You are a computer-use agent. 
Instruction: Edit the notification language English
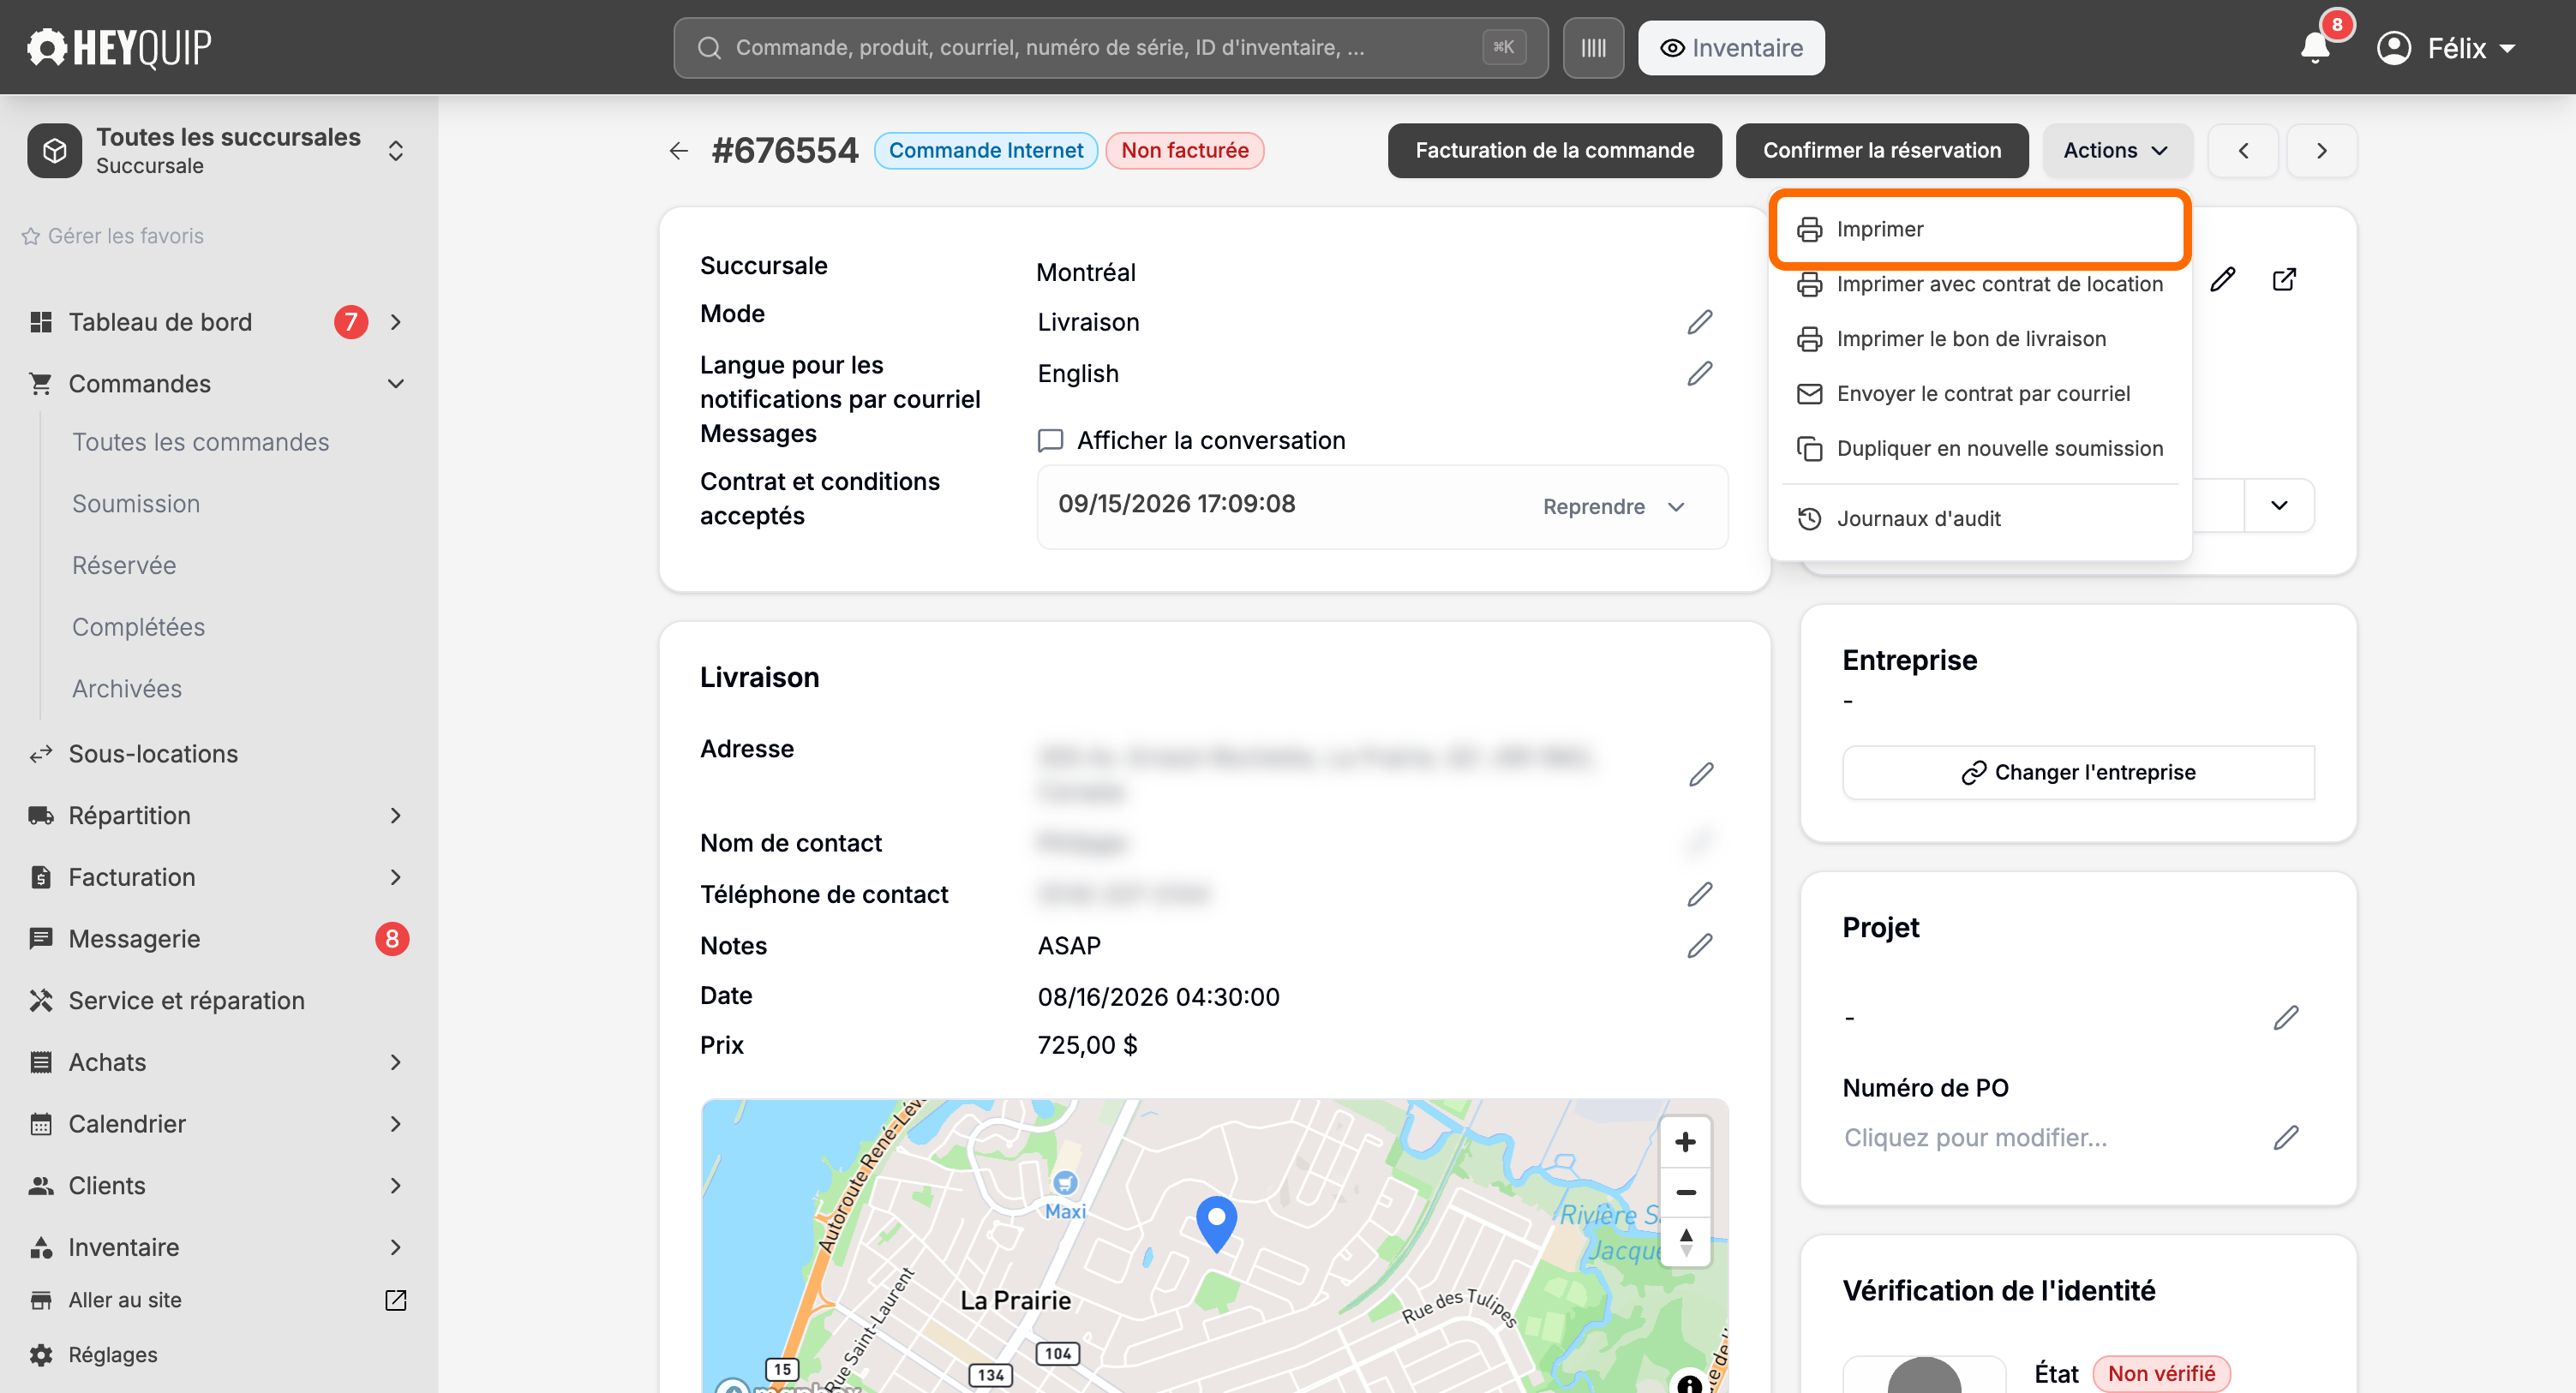[x=1700, y=373]
